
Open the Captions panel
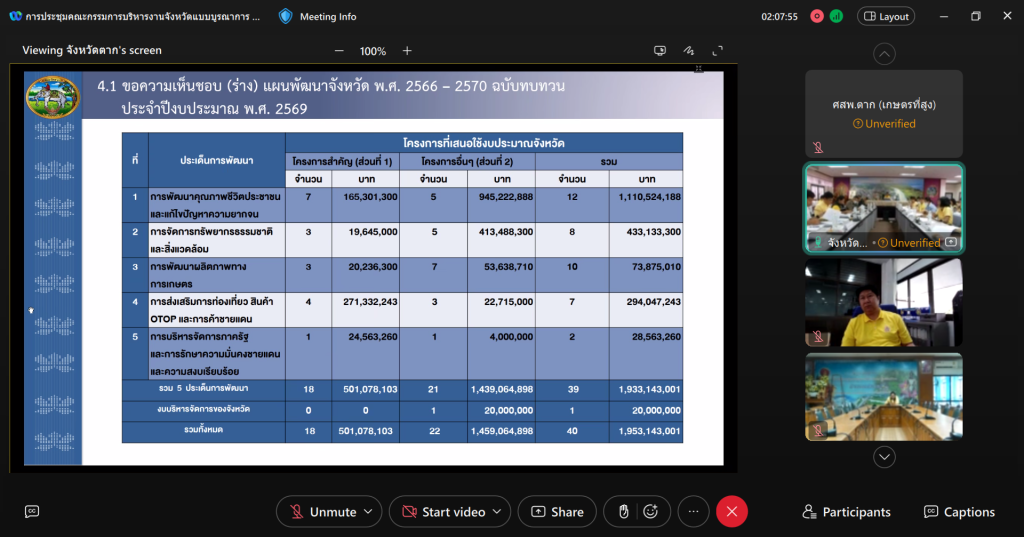[959, 512]
